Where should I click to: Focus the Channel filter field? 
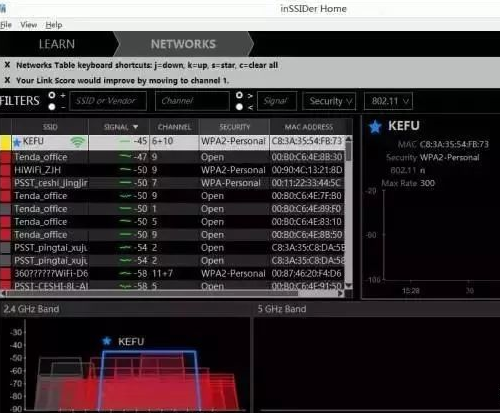(x=192, y=101)
